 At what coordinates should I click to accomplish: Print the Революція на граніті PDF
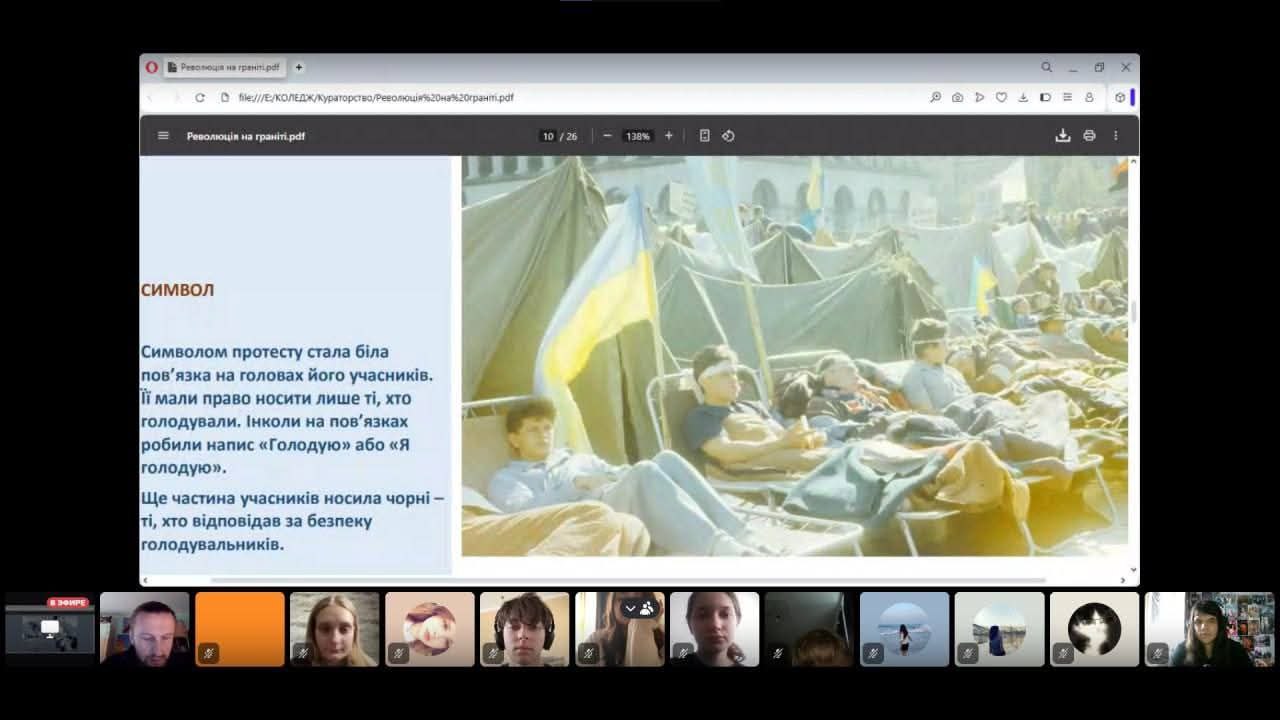pyautogui.click(x=1089, y=136)
